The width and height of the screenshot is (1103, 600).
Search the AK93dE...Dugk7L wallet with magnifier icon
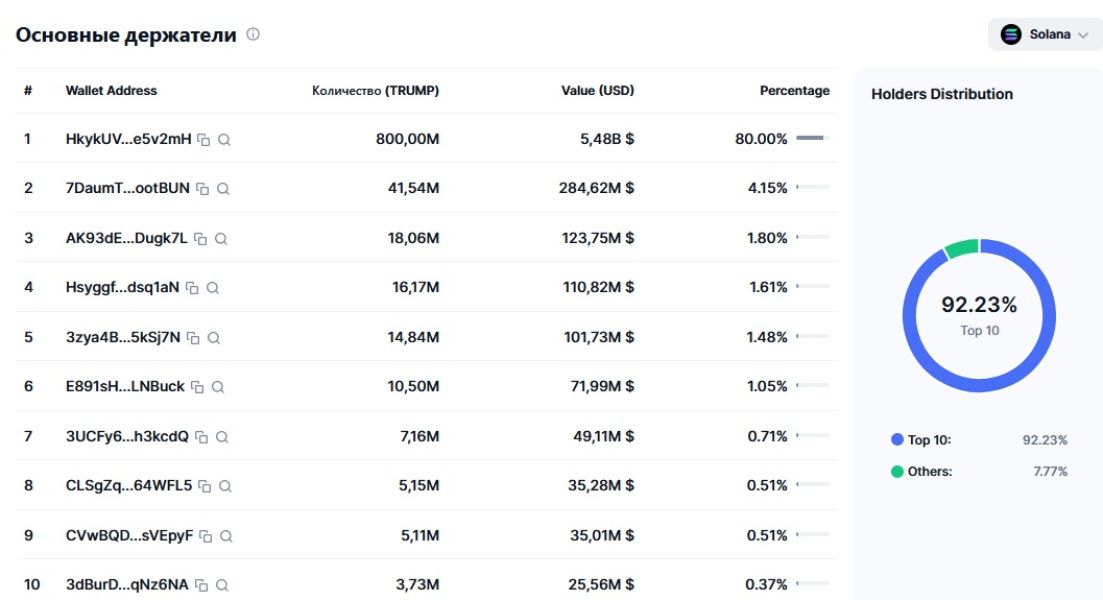tap(221, 239)
